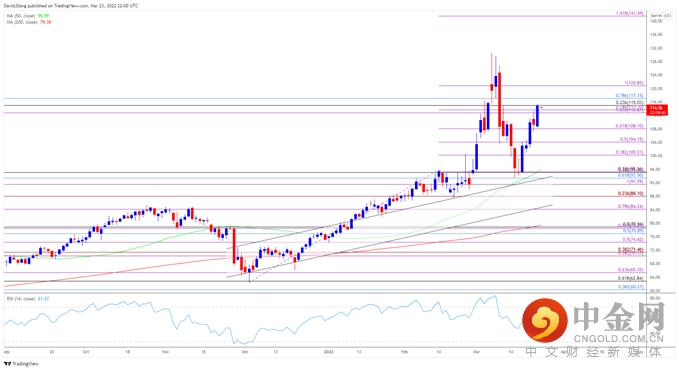Click the 124.00 price axis label

tap(656, 75)
